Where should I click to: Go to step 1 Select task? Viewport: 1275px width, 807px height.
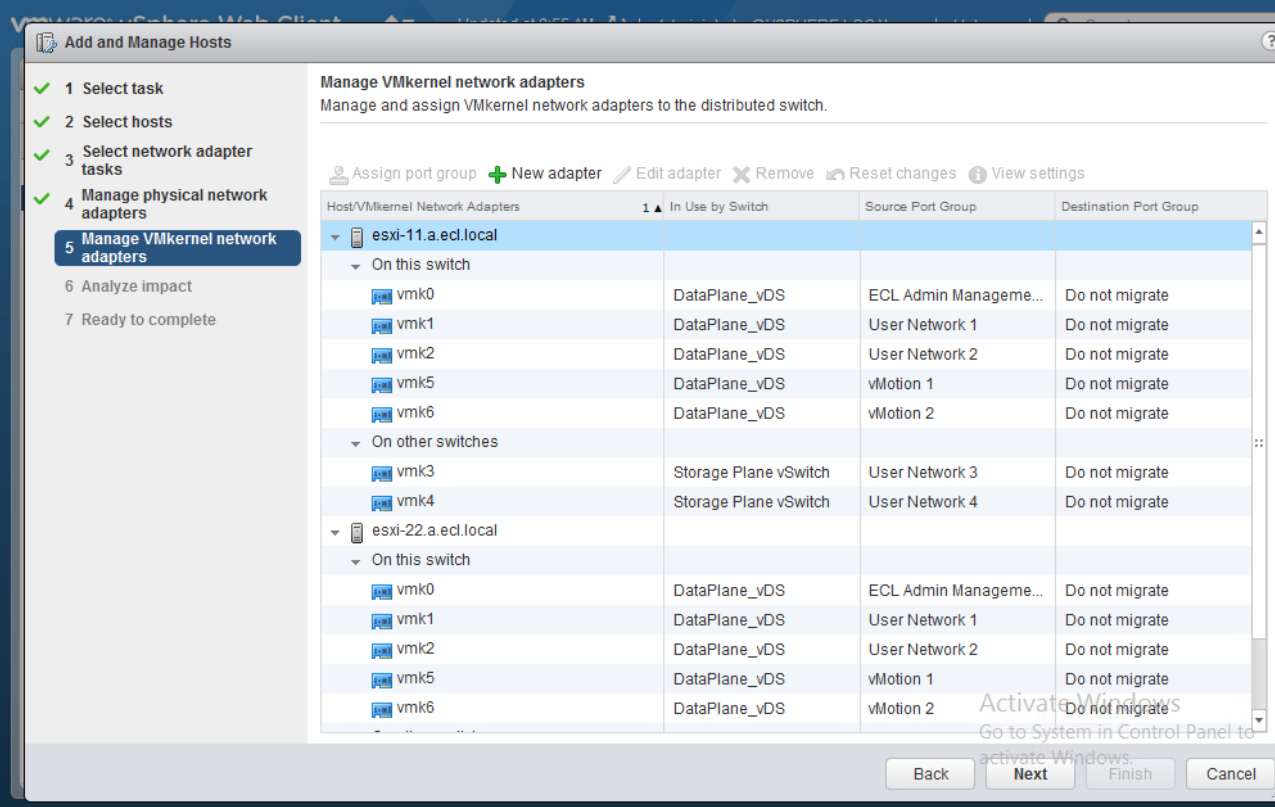pos(122,88)
